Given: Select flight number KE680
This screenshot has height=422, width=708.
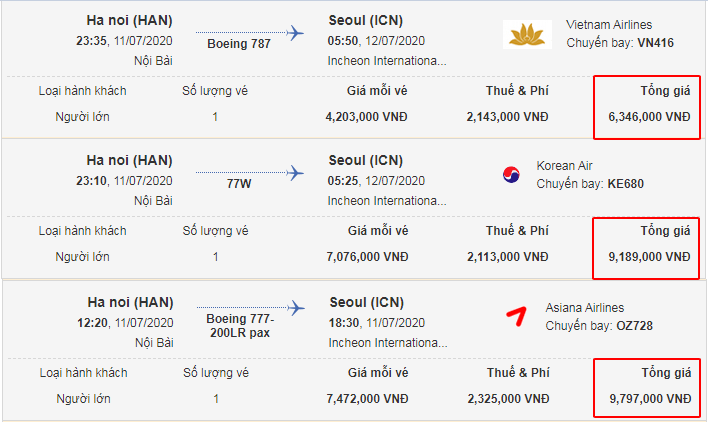Looking at the screenshot, I should [x=627, y=184].
